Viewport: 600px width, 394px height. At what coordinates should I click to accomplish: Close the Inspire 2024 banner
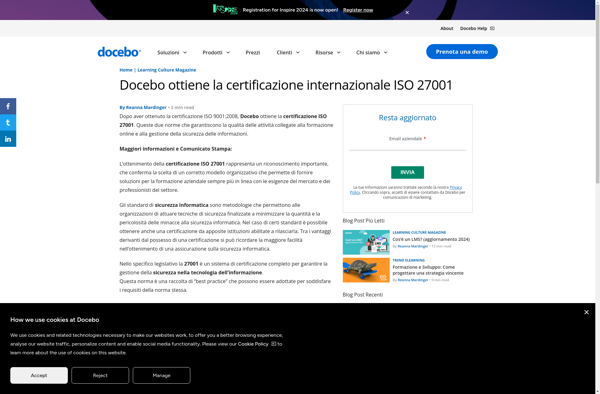[x=407, y=13]
